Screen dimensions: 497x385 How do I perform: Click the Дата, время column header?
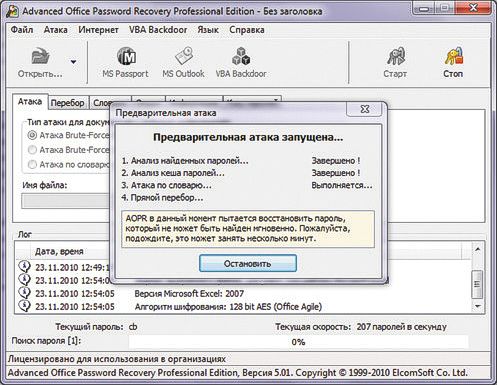[x=59, y=251]
